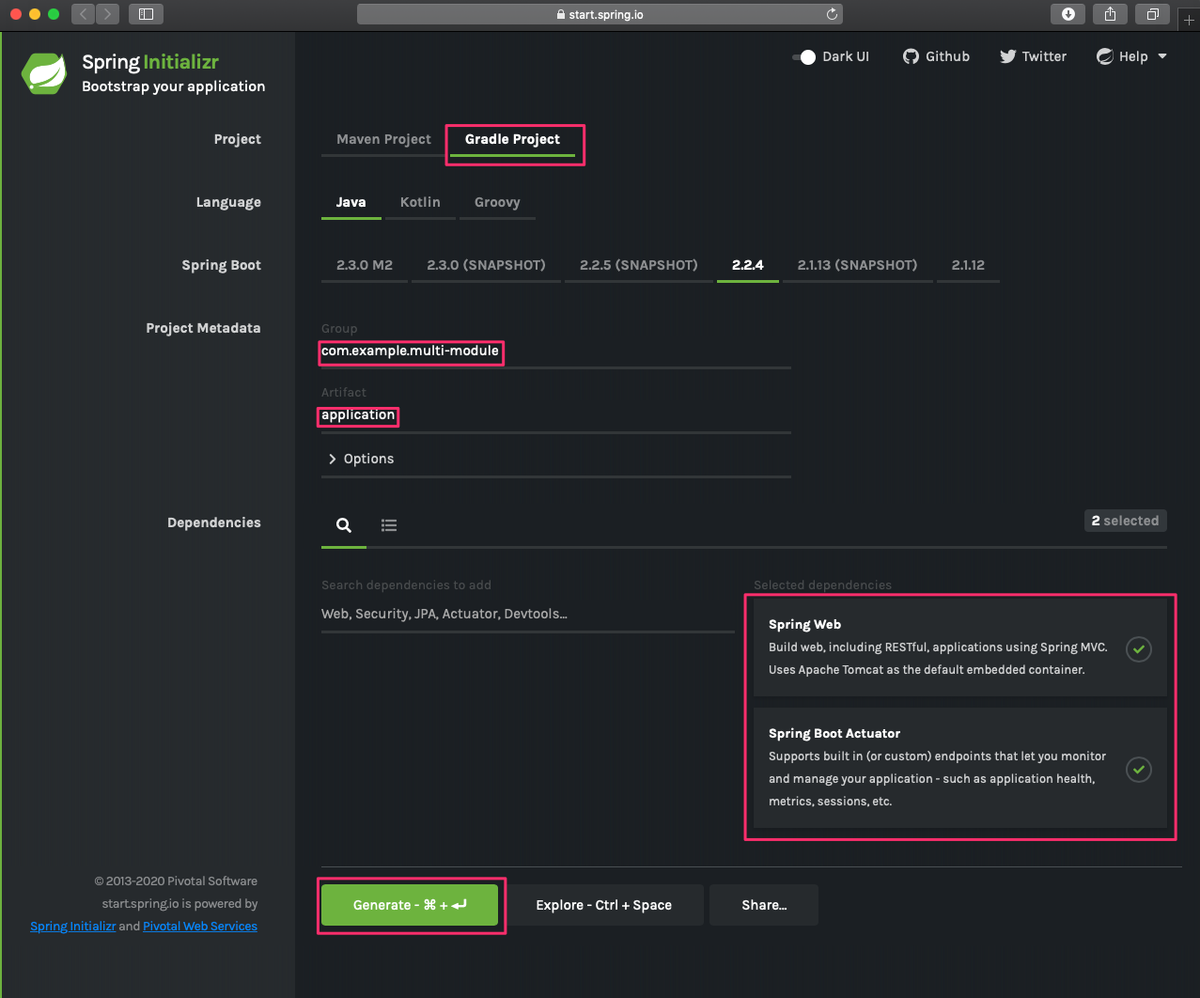Expand the Options section
The image size is (1200, 998).
(361, 459)
